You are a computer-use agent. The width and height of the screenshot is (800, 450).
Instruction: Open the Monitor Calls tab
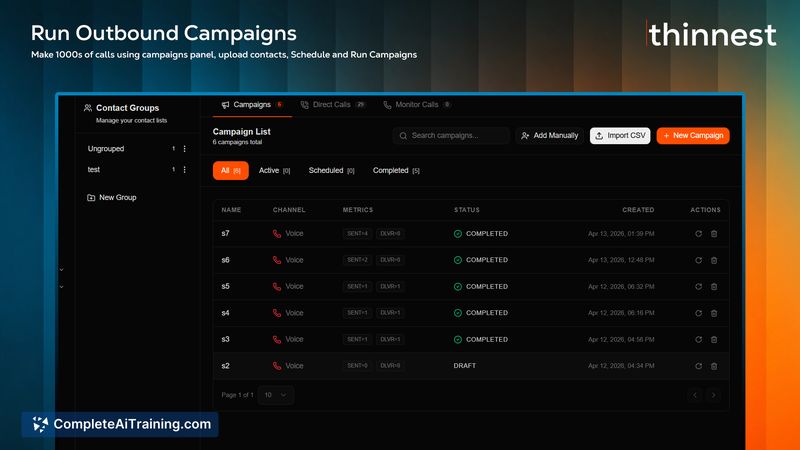(417, 105)
